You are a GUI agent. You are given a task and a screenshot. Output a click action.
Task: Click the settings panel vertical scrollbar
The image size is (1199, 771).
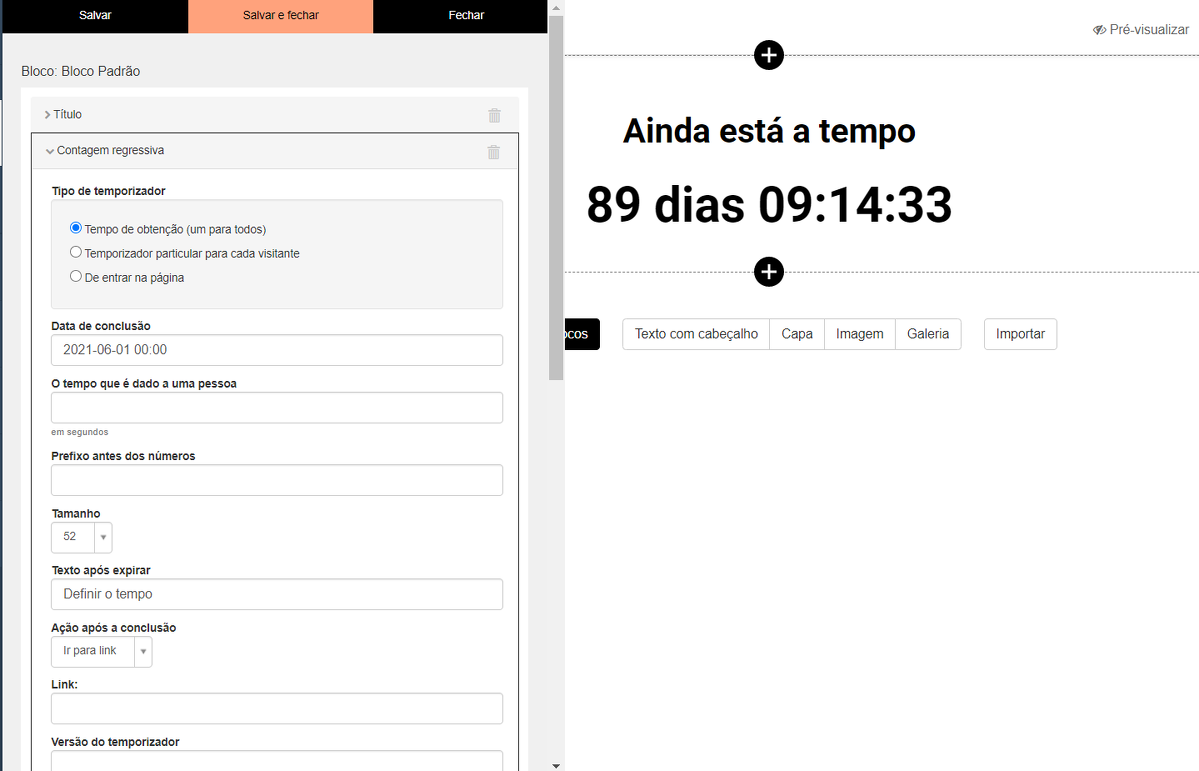click(x=556, y=200)
